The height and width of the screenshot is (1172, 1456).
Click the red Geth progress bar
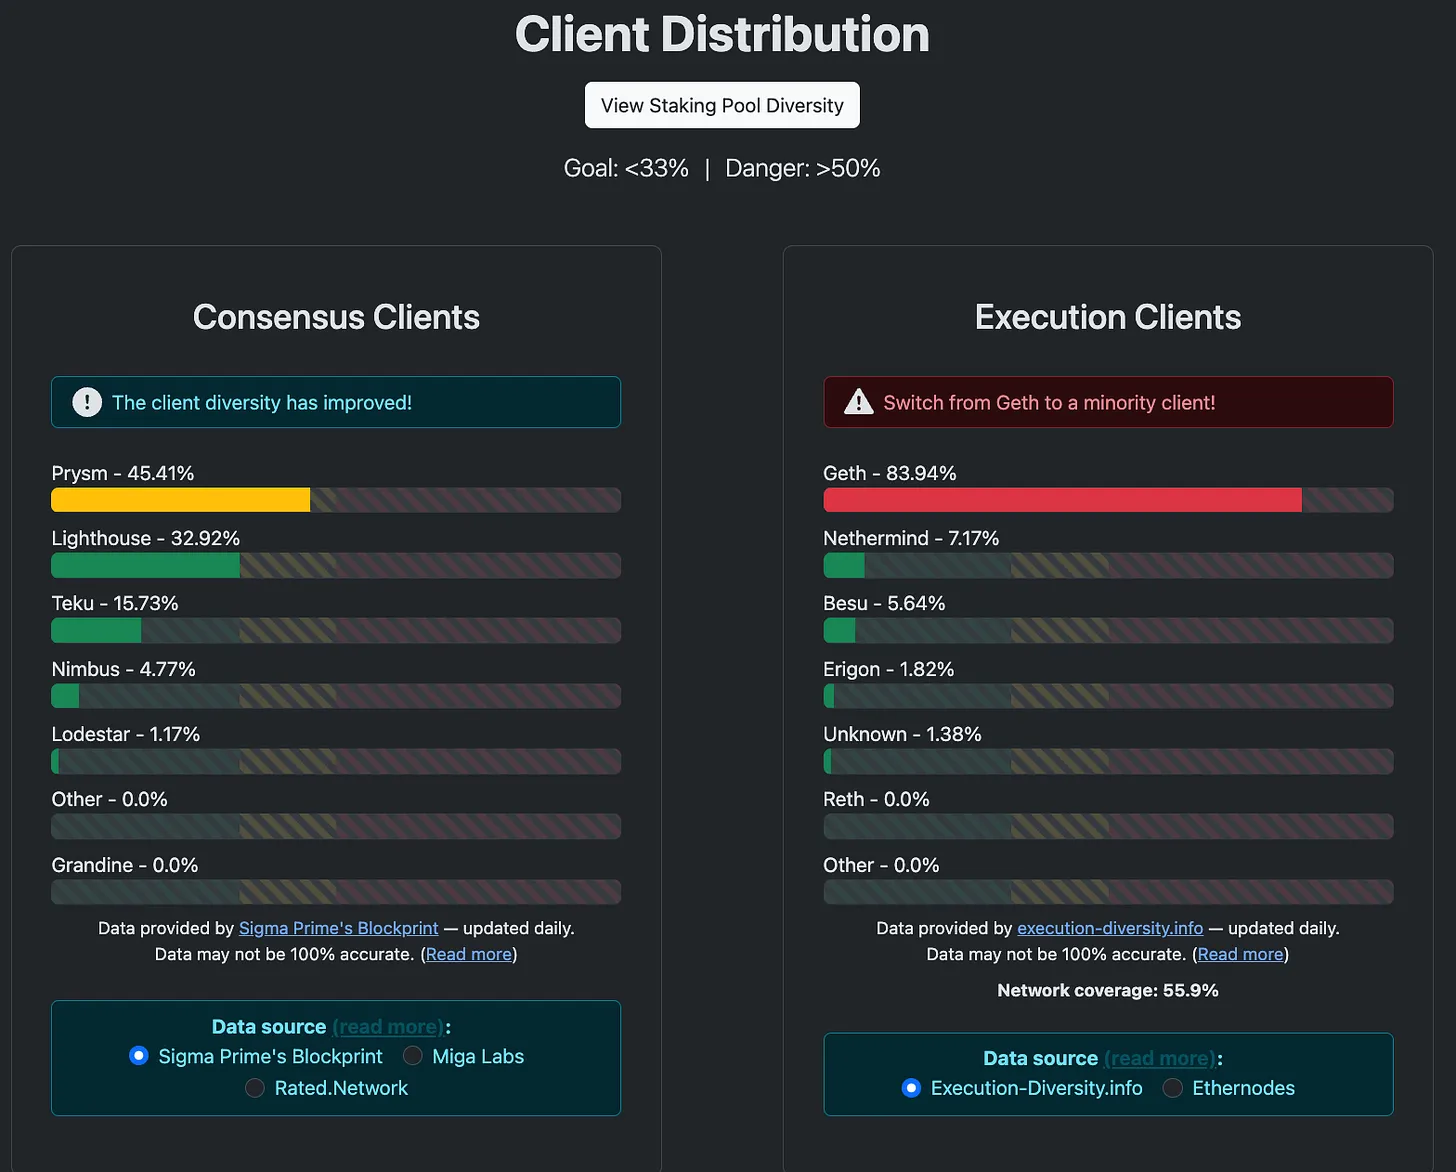[1062, 500]
